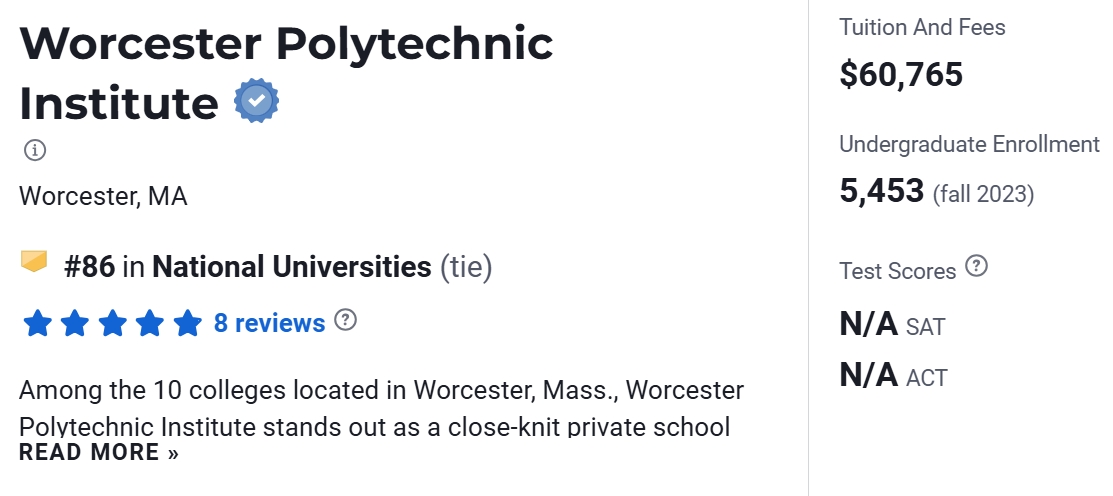The image size is (1113, 496).
Task: Open the info icon below the school name
Action: tap(35, 151)
